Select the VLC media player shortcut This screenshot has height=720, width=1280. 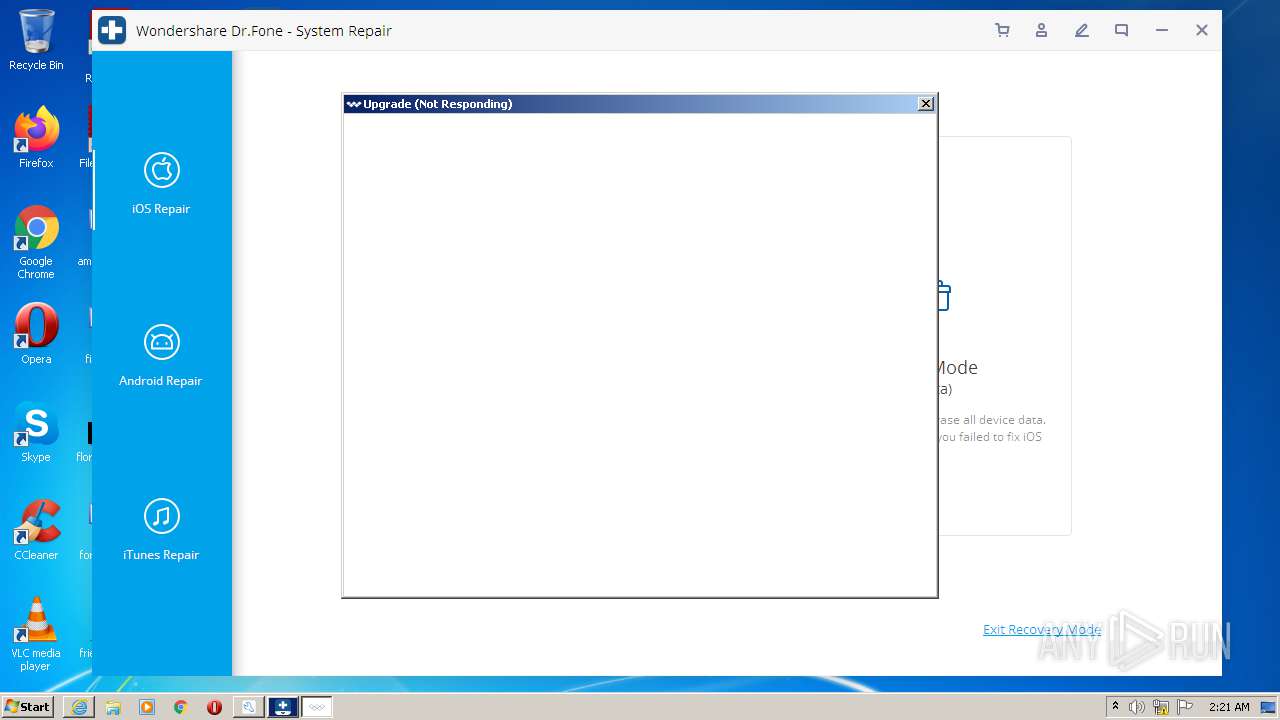pyautogui.click(x=36, y=634)
